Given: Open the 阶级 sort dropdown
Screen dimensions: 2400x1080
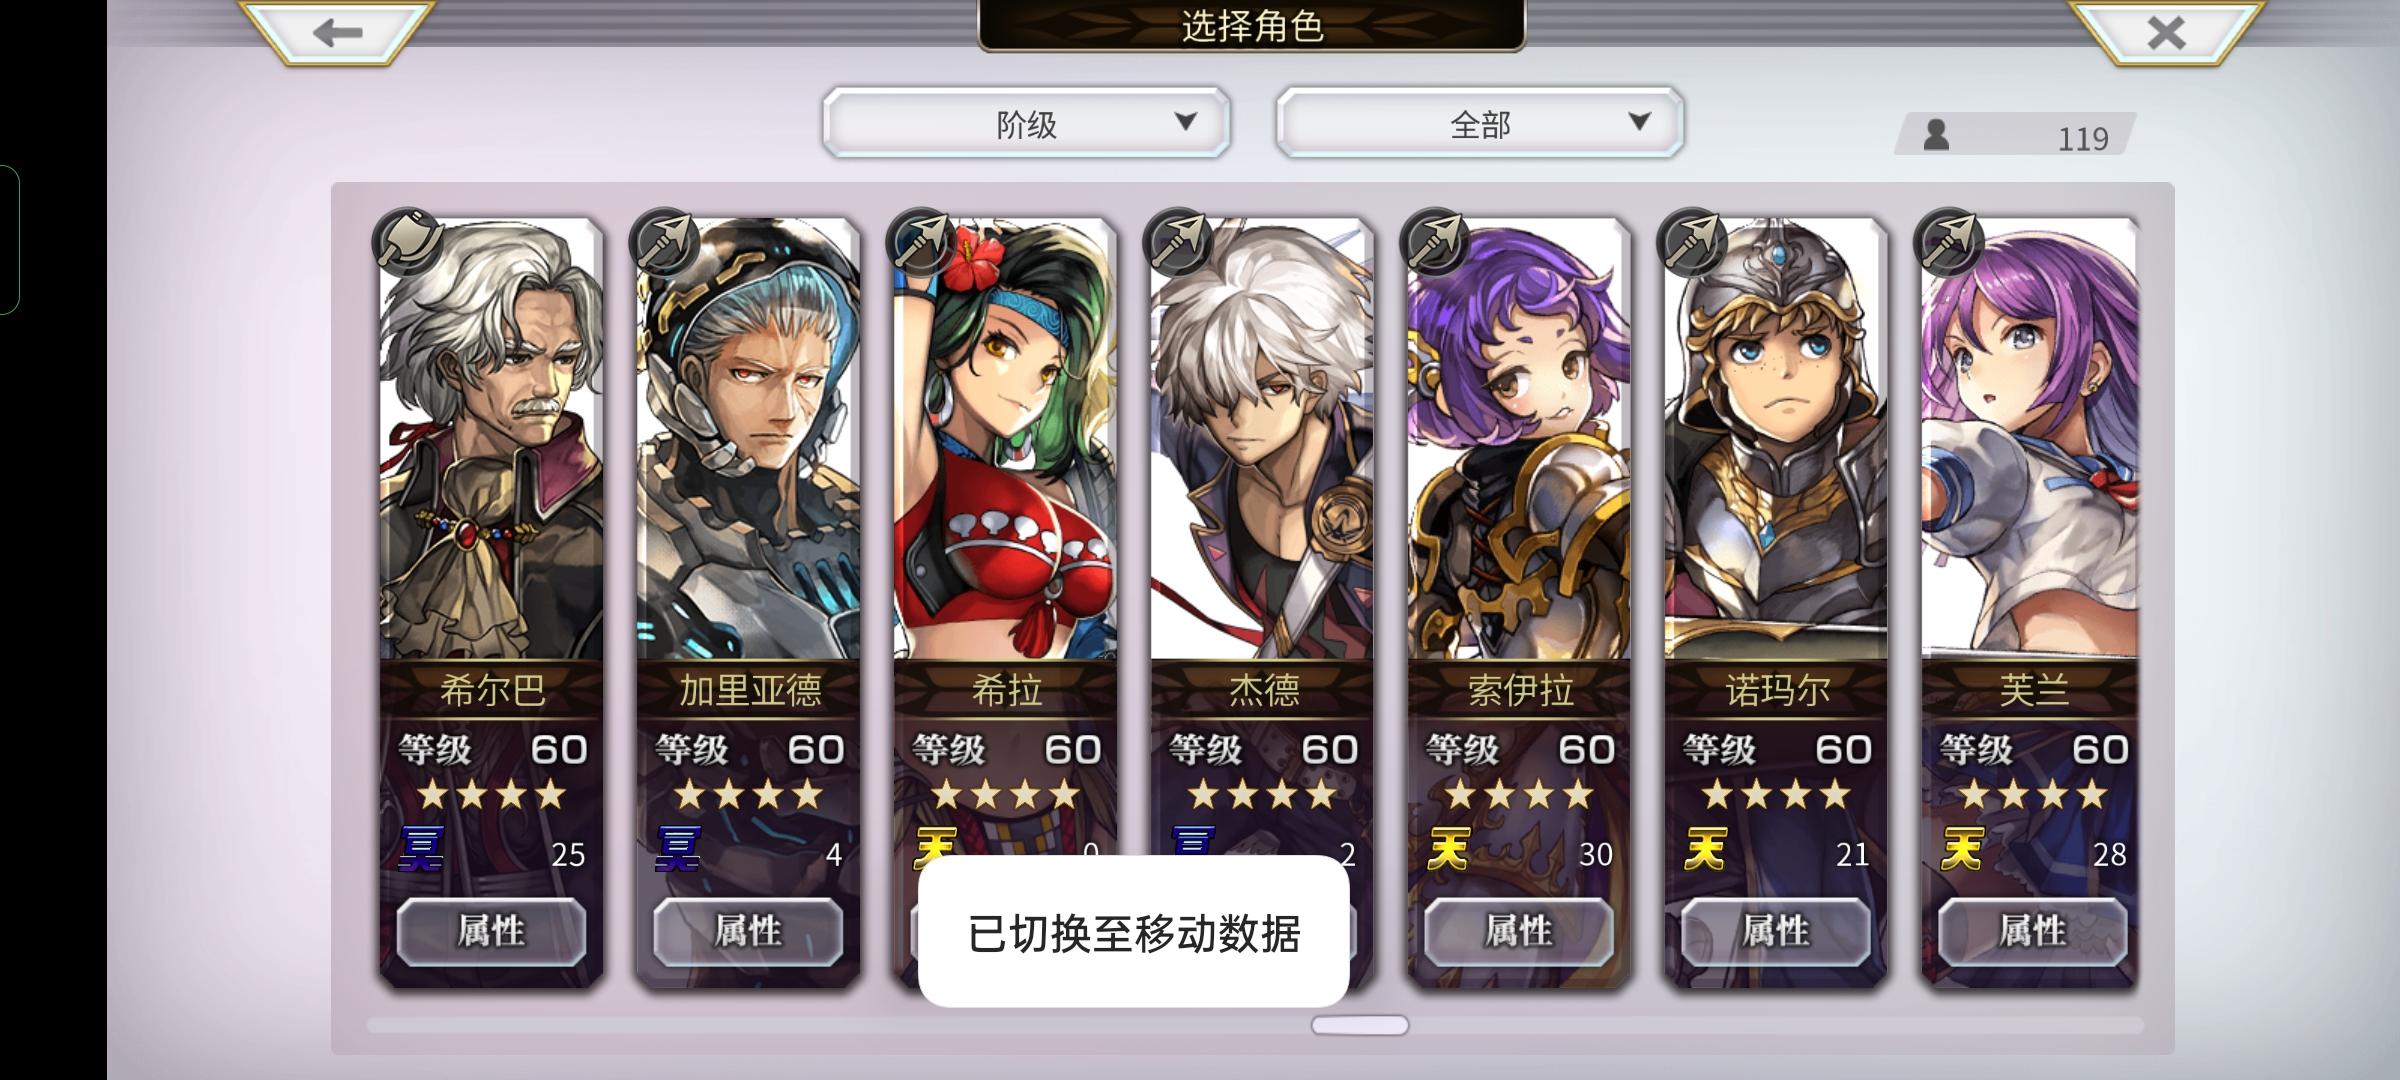Looking at the screenshot, I should [1026, 123].
